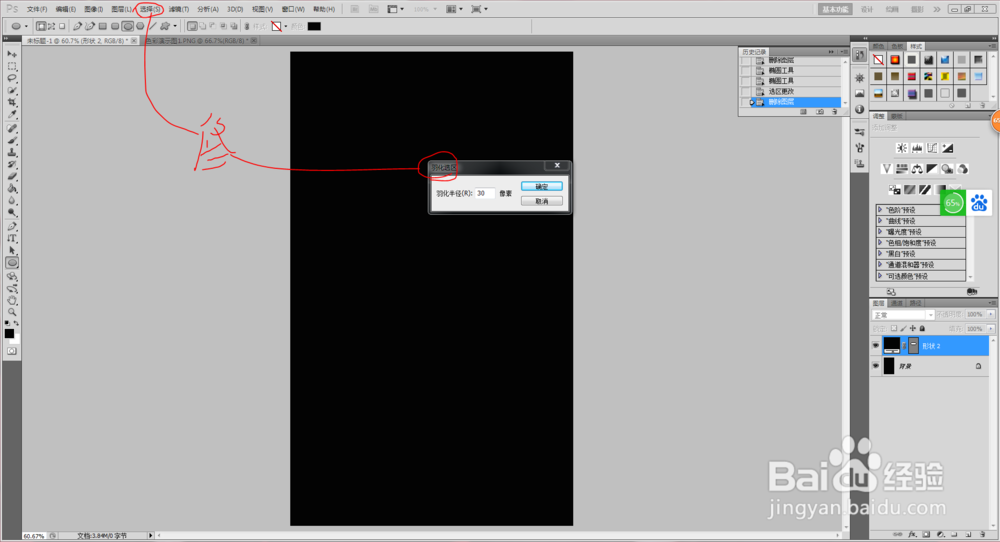1000x542 pixels.
Task: Select the History Brush tool
Action: (12, 165)
